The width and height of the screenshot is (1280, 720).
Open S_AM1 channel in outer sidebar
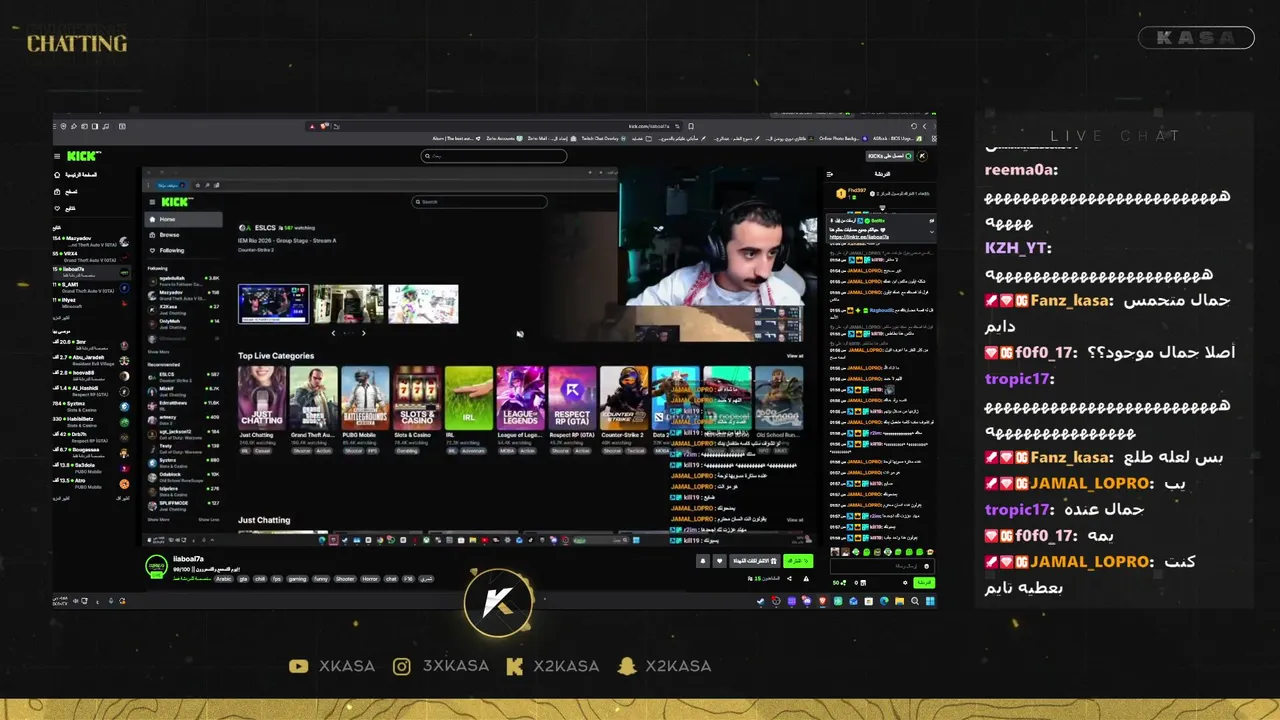92,287
